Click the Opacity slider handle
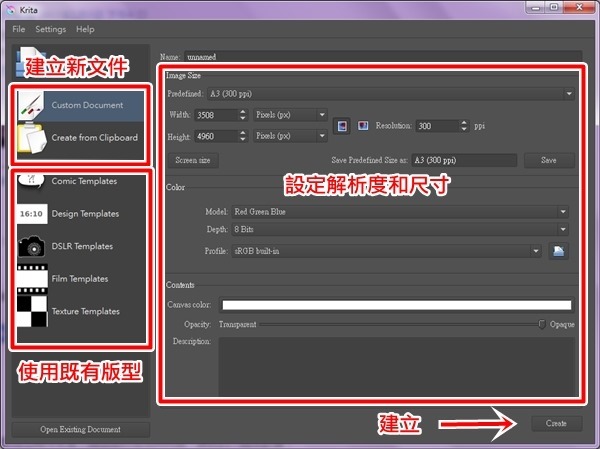This screenshot has height=449, width=600. click(x=542, y=325)
